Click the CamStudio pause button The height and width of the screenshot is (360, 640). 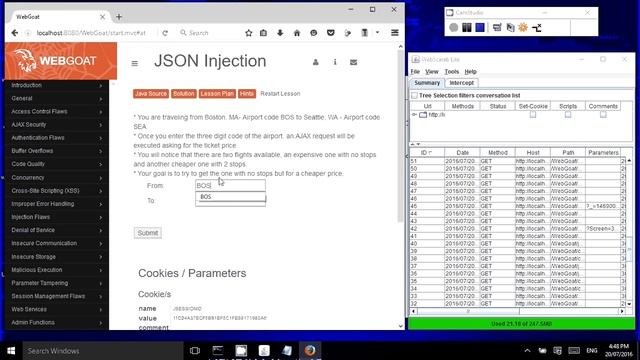[467, 27]
